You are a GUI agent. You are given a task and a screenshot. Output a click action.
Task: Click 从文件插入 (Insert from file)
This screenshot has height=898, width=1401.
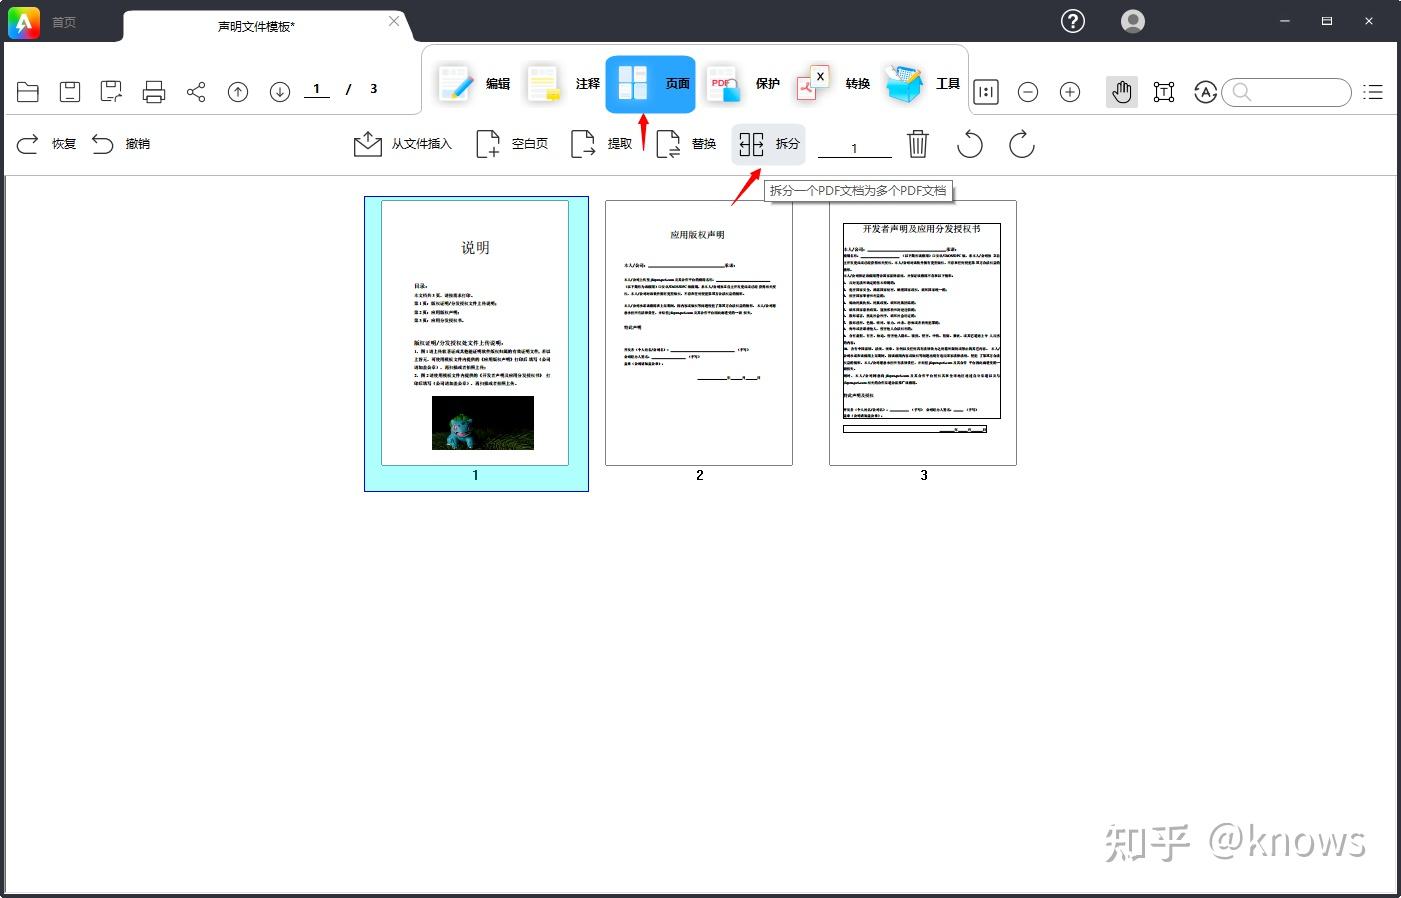tap(403, 144)
